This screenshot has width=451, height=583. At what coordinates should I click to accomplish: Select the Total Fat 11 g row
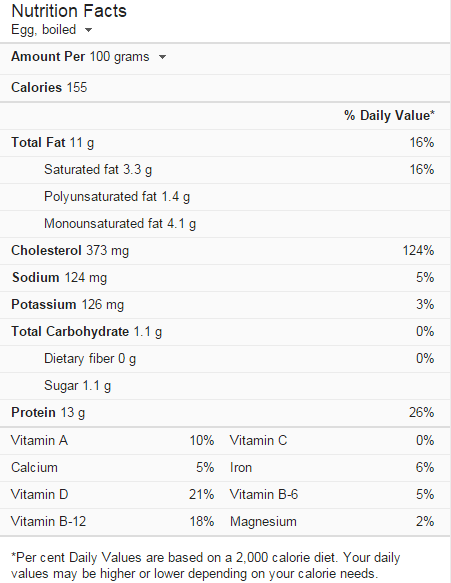tap(225, 143)
